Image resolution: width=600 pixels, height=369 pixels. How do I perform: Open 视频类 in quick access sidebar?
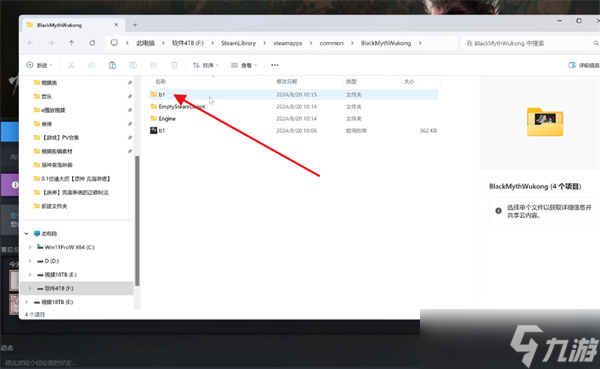coord(49,83)
